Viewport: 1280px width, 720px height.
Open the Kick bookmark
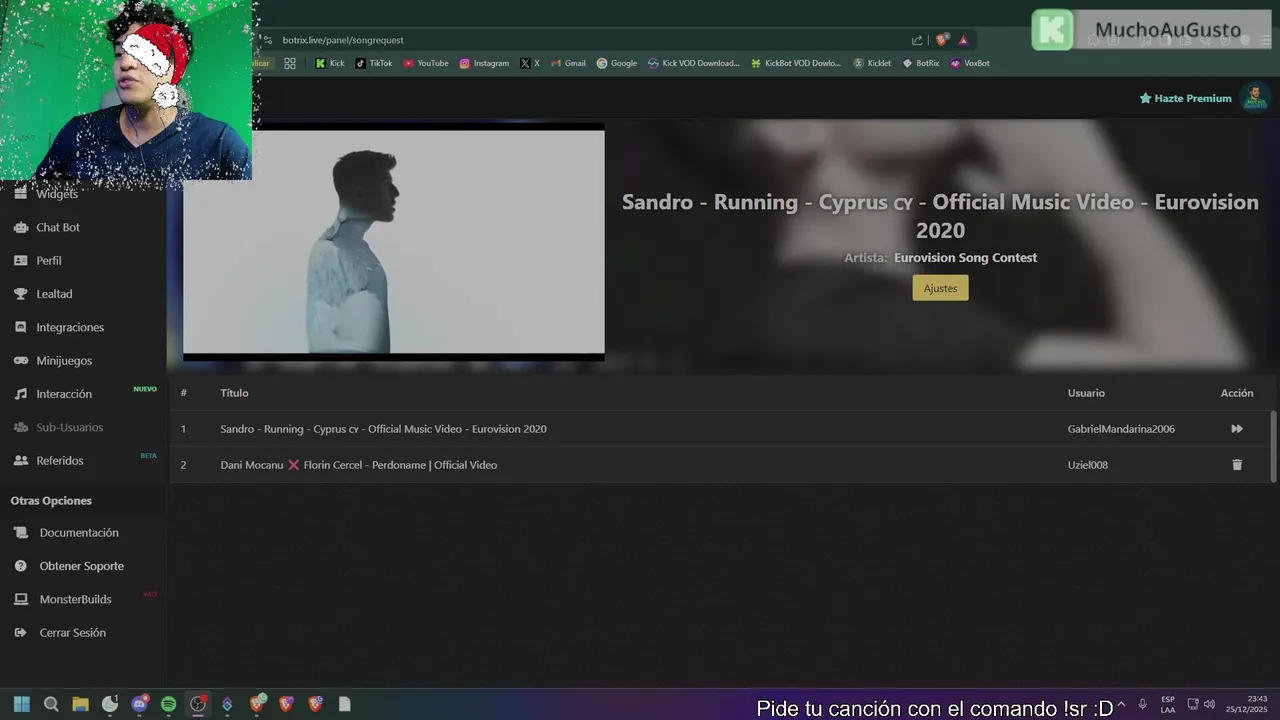[x=330, y=63]
